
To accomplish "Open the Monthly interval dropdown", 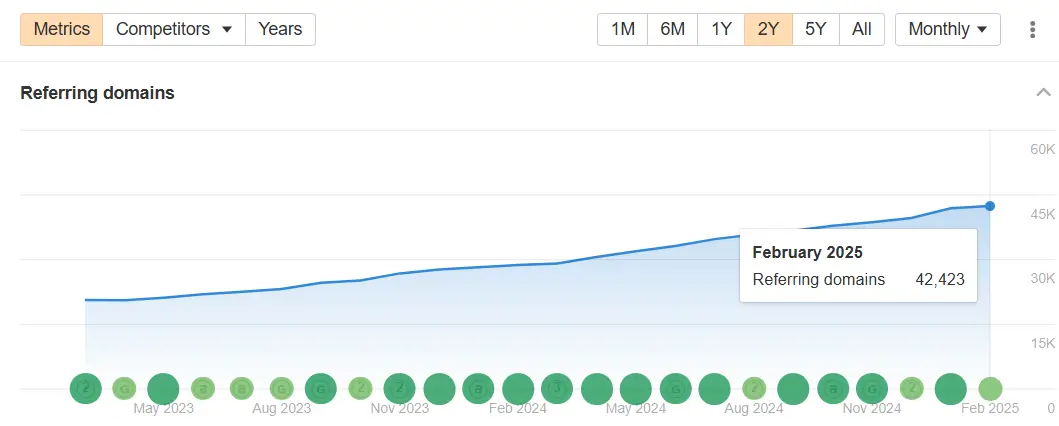I will pyautogui.click(x=948, y=30).
